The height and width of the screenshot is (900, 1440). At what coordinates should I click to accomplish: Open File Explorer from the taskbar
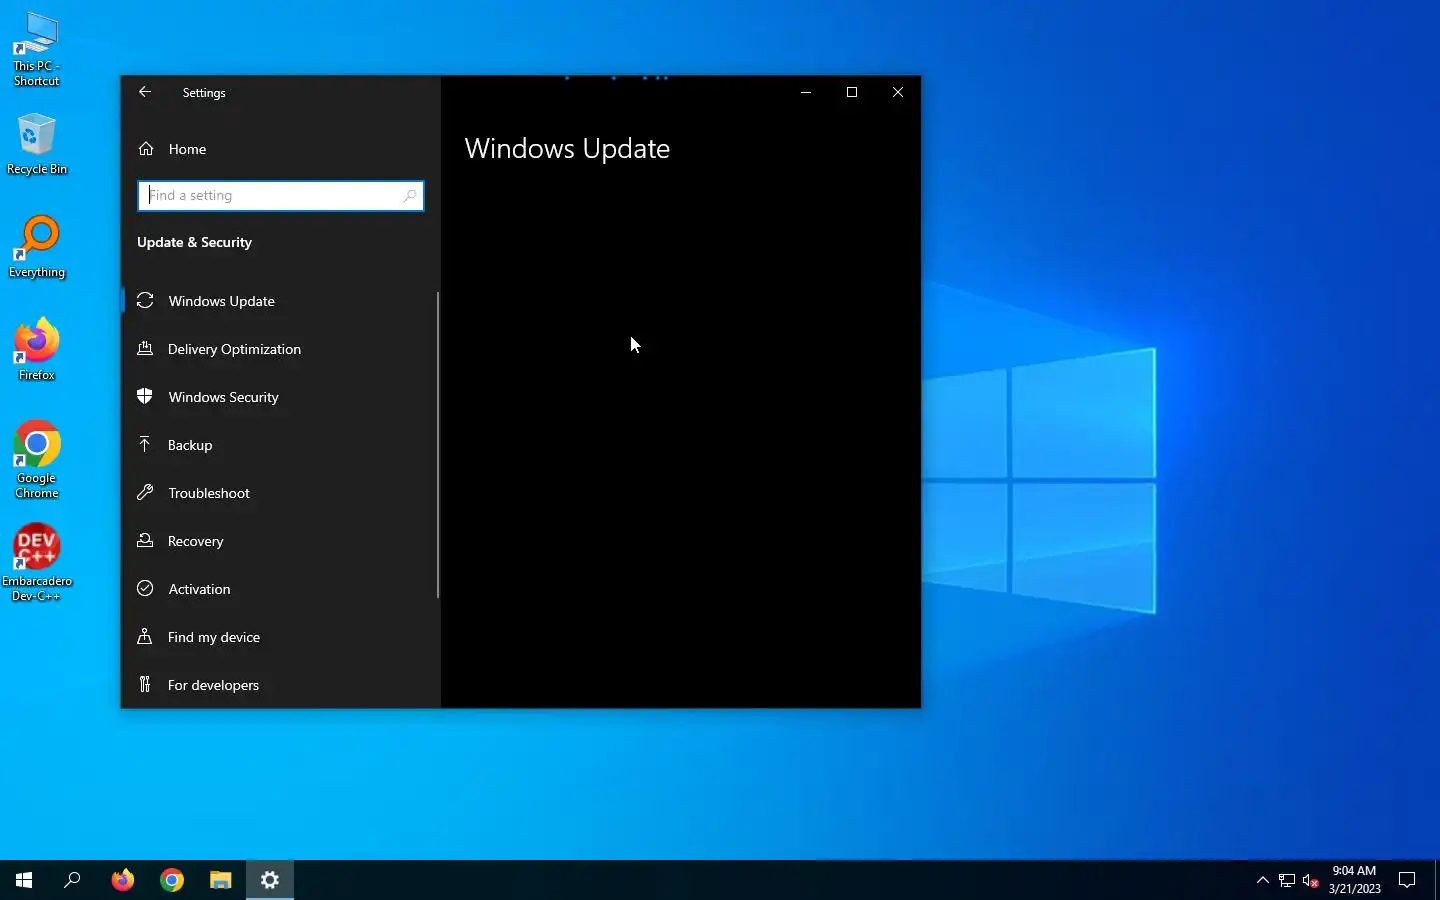click(221, 880)
